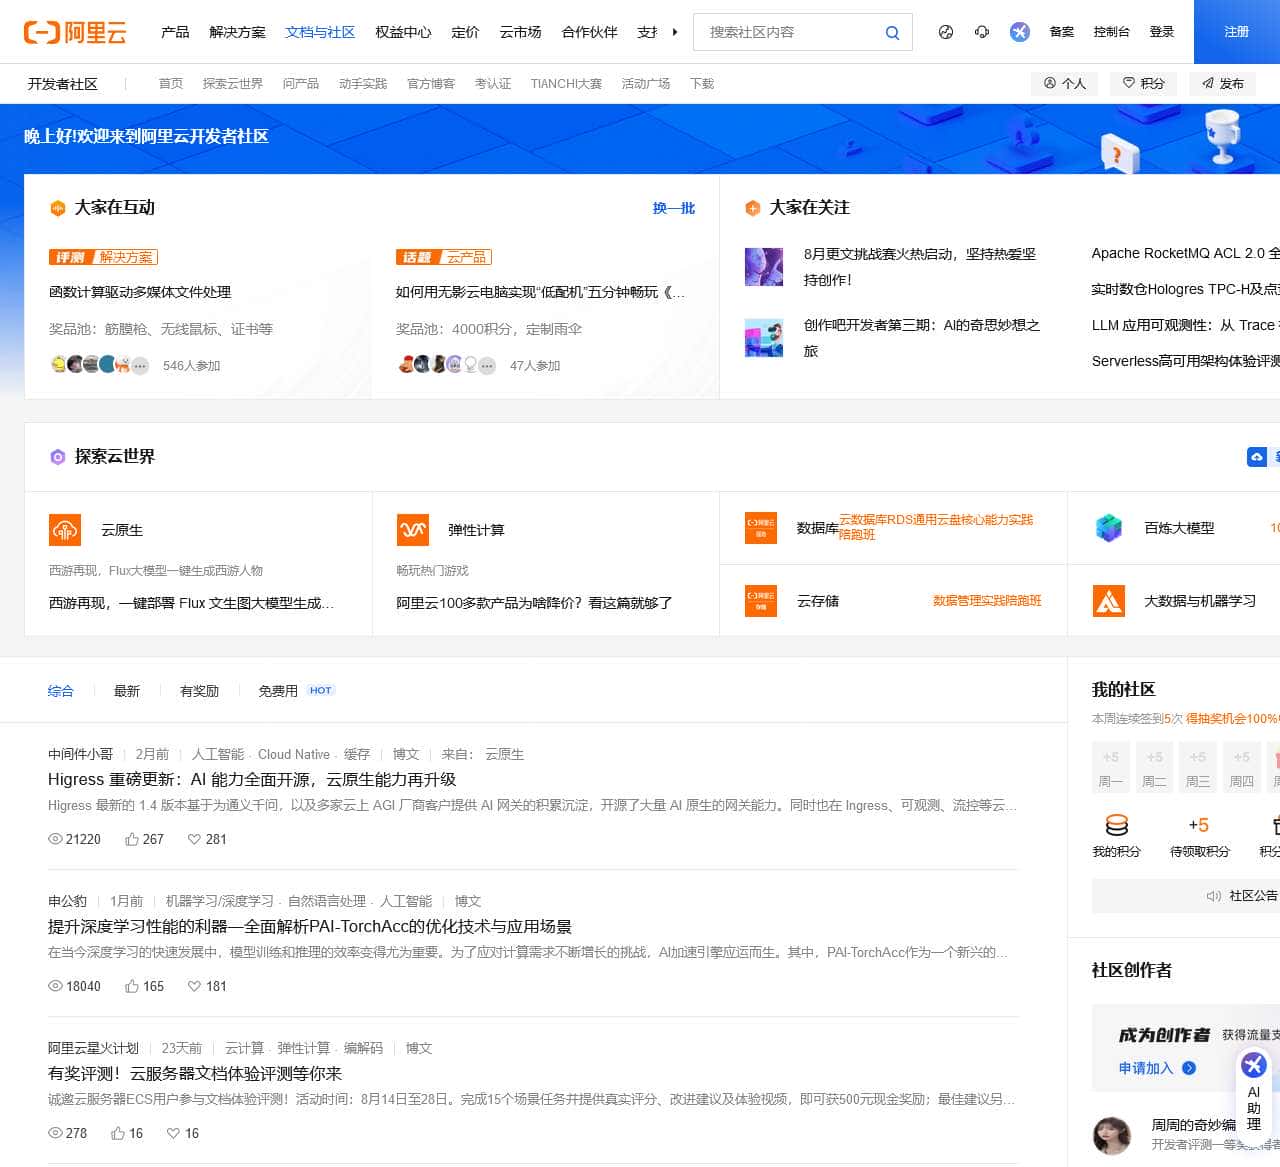Click the 社区公告 speaker icon
Image resolution: width=1280 pixels, height=1167 pixels.
[1213, 896]
